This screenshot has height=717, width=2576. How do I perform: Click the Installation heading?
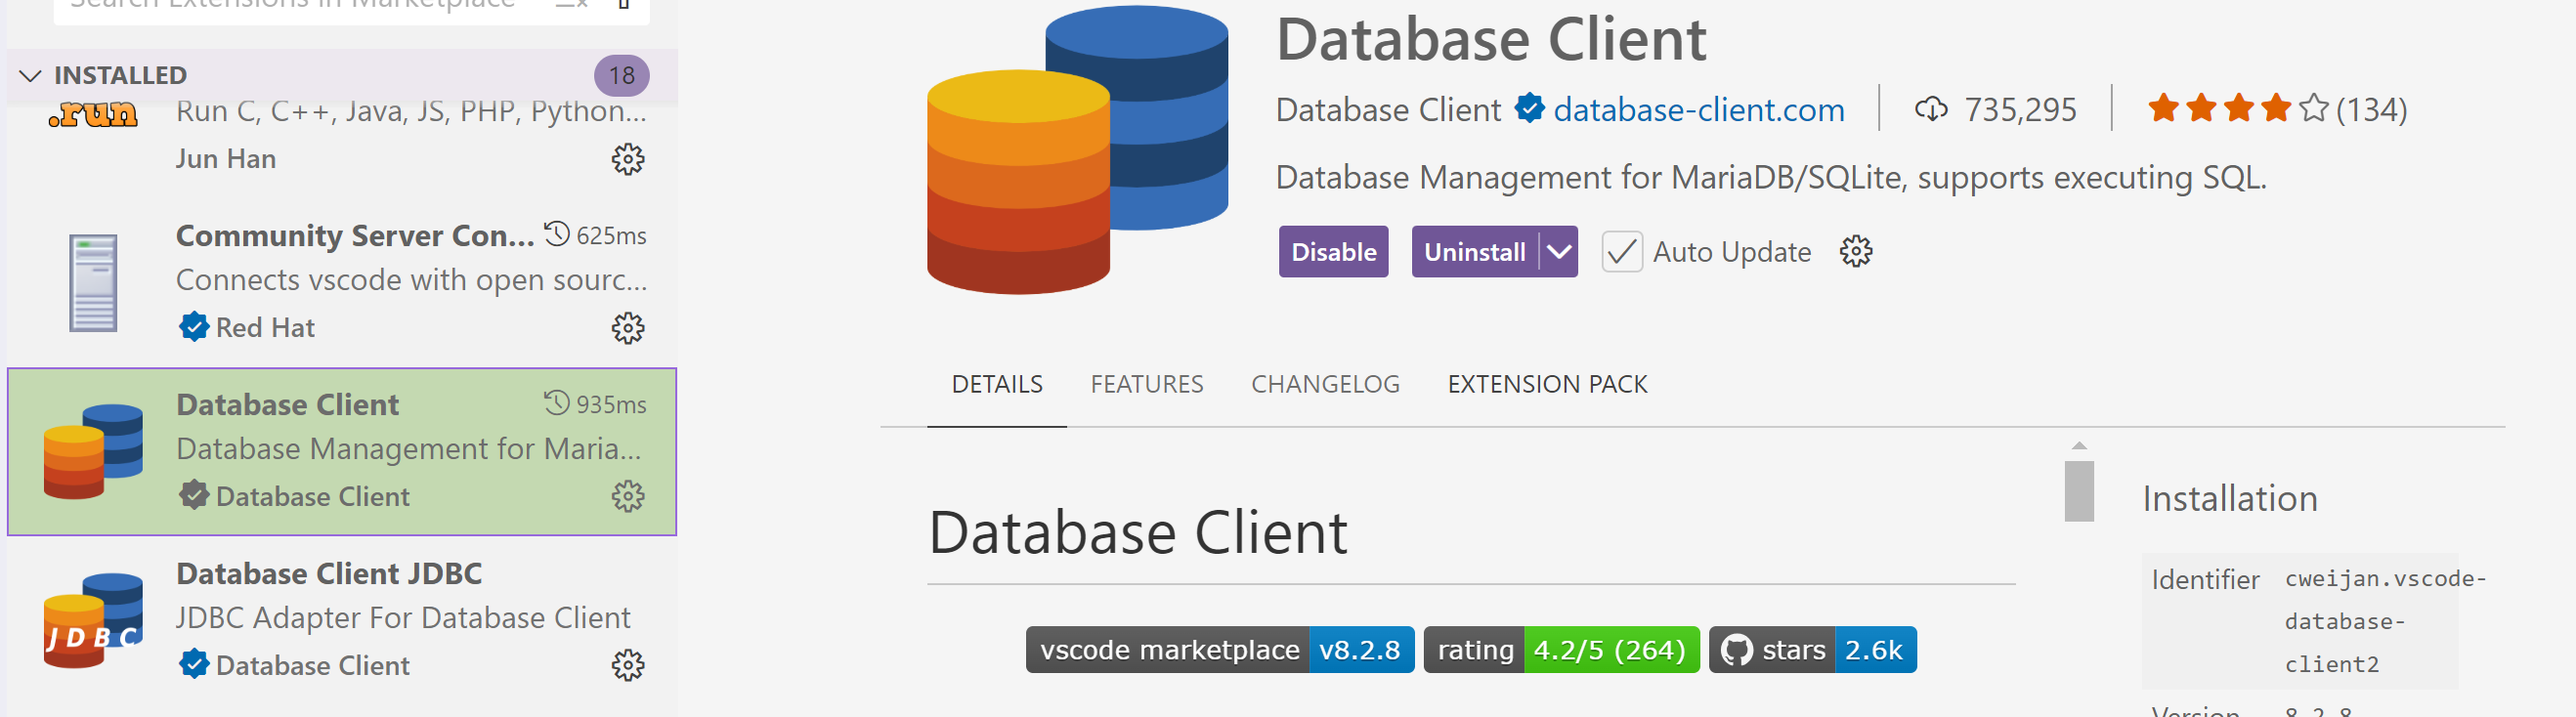tap(2229, 498)
